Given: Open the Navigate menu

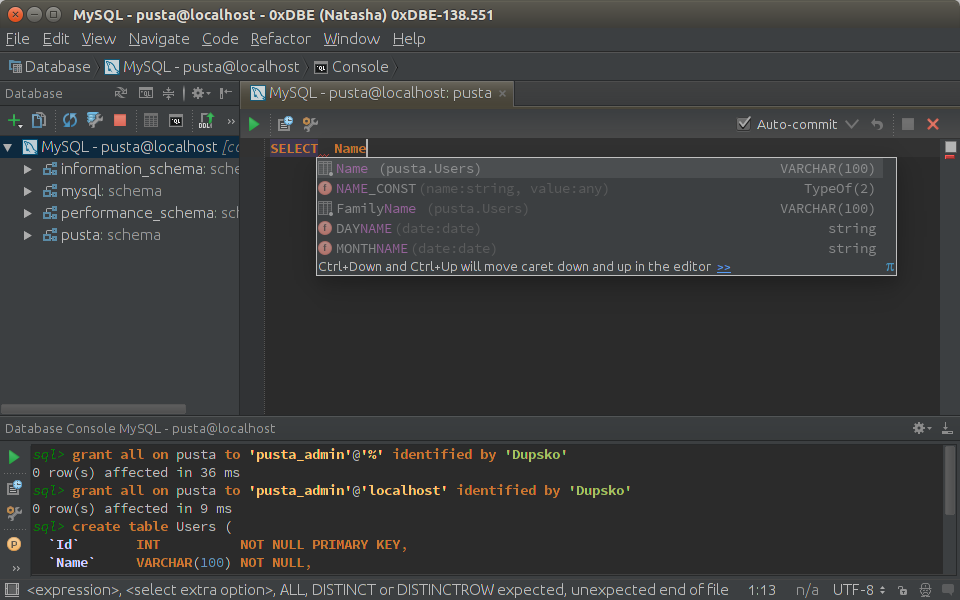Looking at the screenshot, I should tap(159, 39).
